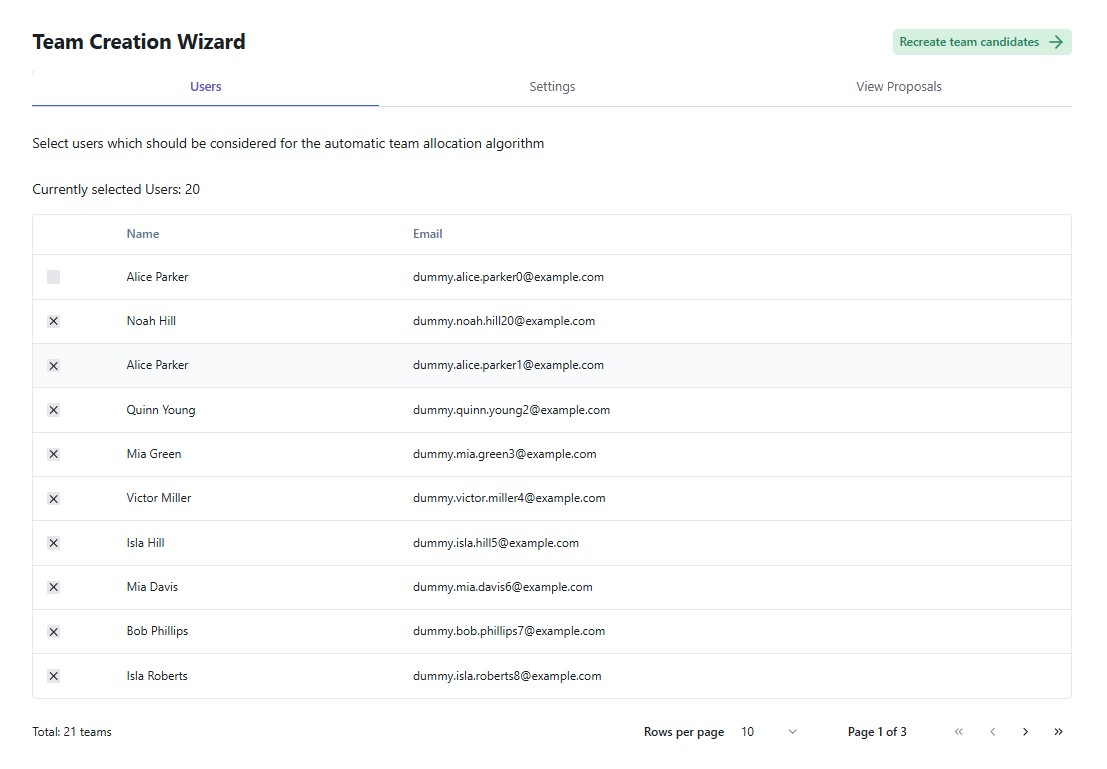Switch to the Settings tab
This screenshot has height=769, width=1107.
coord(552,87)
